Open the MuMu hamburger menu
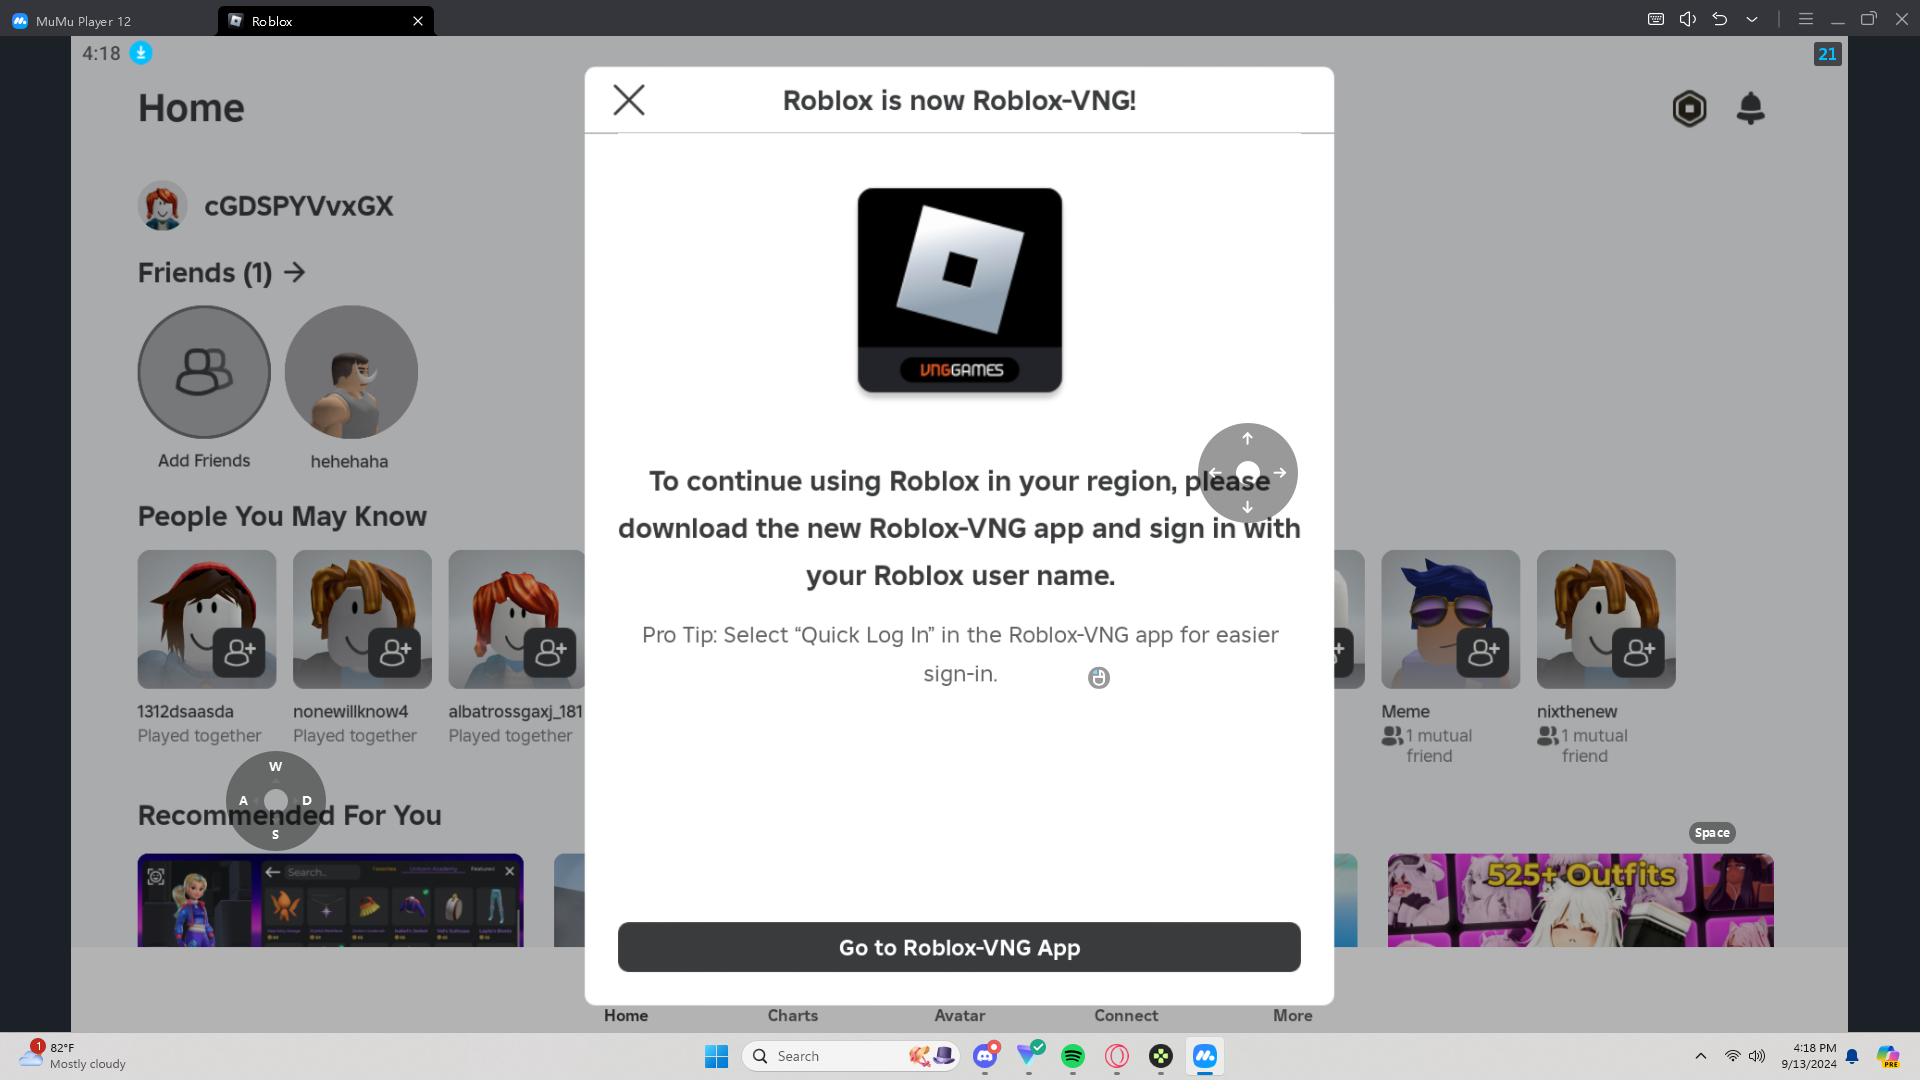The width and height of the screenshot is (1920, 1080). tap(1806, 19)
